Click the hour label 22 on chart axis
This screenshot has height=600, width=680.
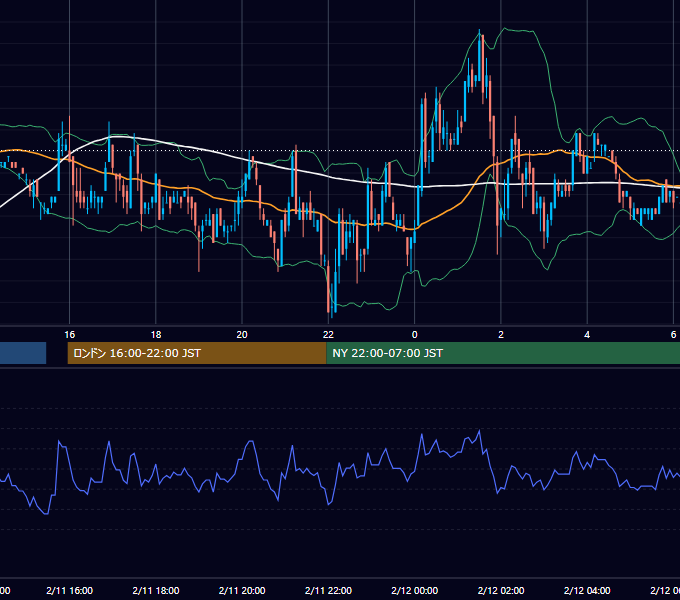click(328, 335)
